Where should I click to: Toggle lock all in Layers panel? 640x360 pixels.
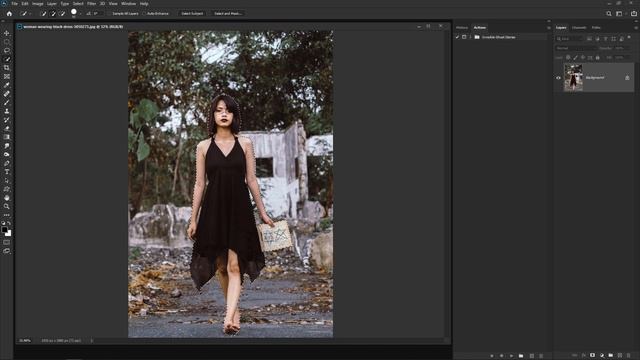coord(598,58)
